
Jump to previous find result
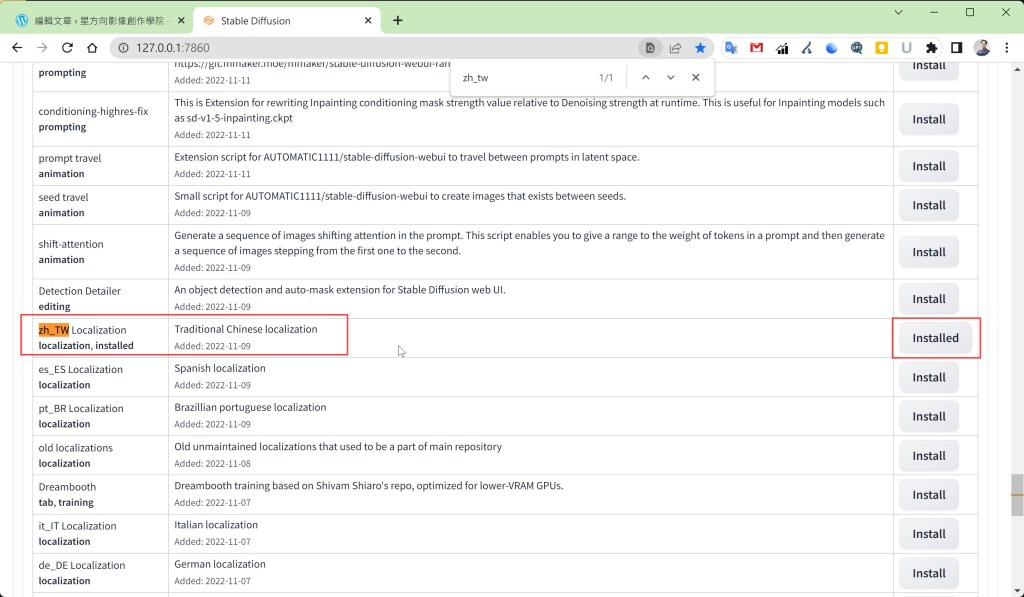(x=645, y=77)
